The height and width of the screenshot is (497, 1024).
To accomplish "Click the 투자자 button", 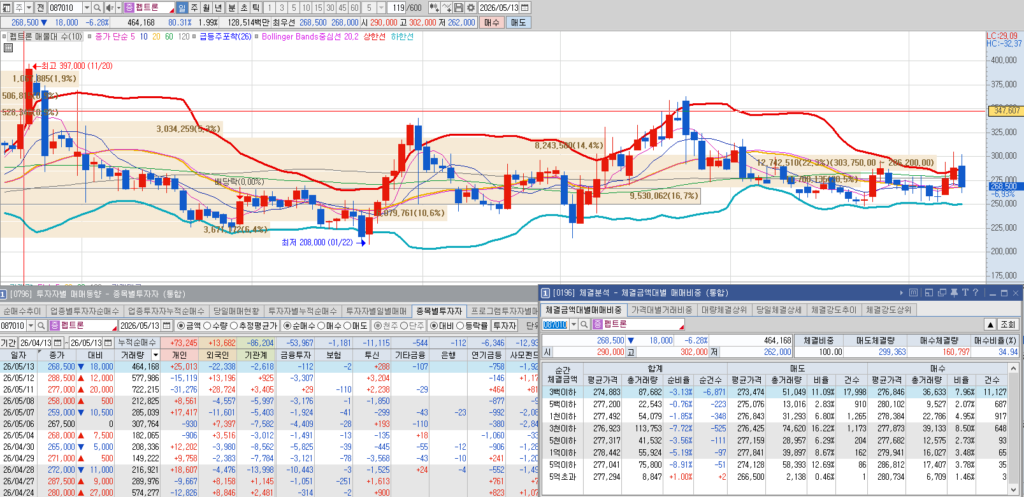I will click(x=504, y=325).
